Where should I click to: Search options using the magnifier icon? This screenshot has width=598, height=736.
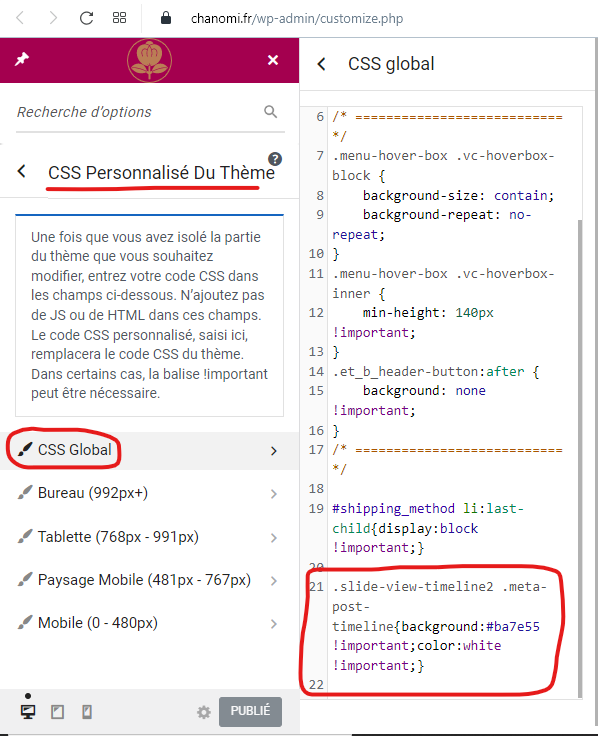pos(270,112)
